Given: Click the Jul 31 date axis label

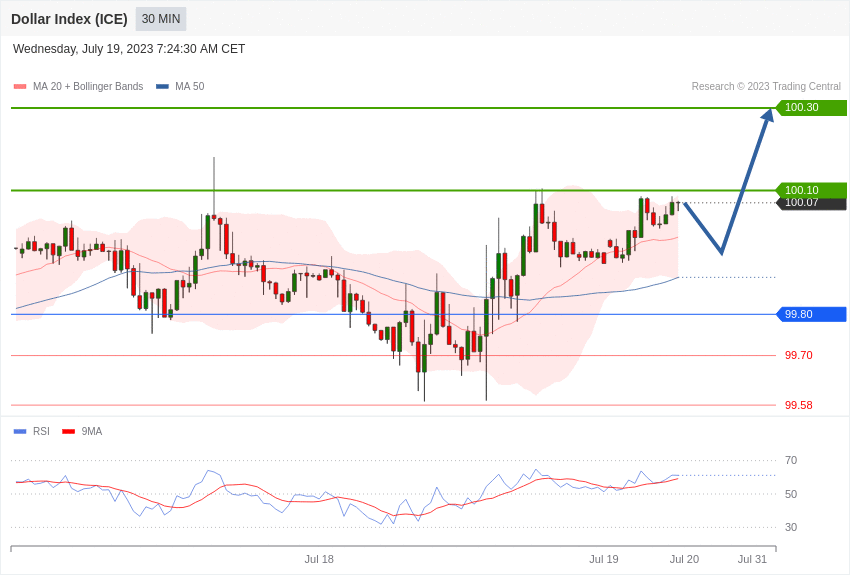Looking at the screenshot, I should pos(752,559).
